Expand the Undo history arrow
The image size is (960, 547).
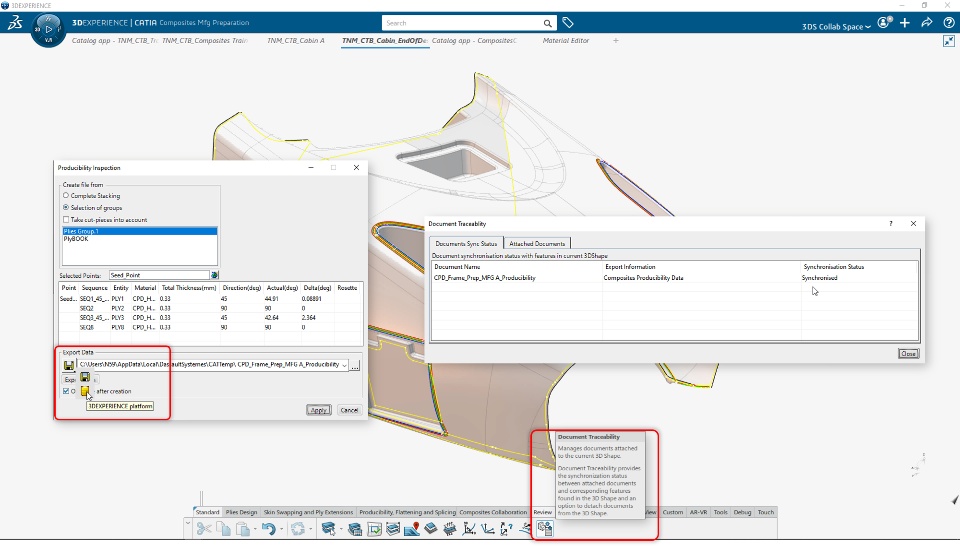[x=281, y=529]
